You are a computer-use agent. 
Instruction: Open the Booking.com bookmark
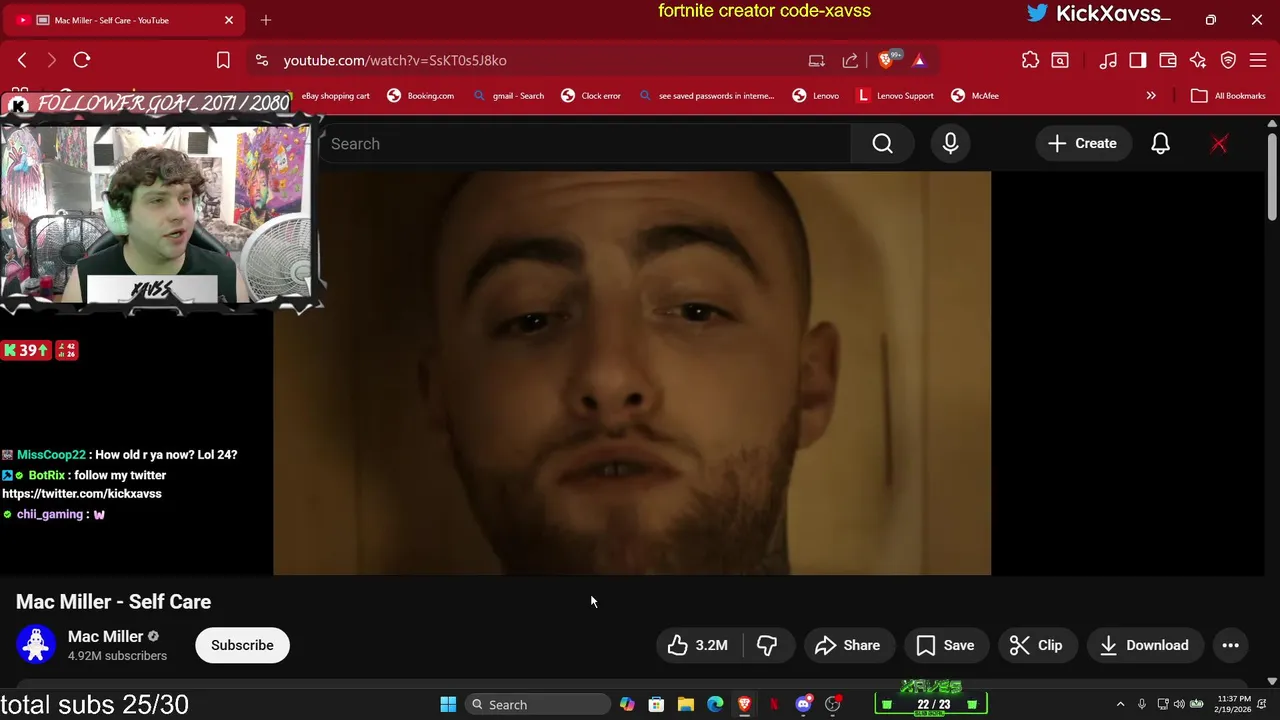(421, 96)
